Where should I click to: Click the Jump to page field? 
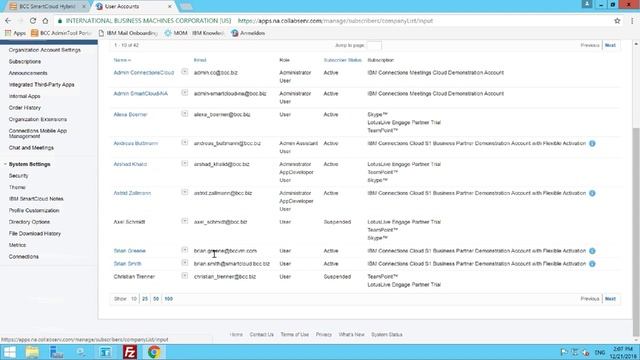click(374, 45)
